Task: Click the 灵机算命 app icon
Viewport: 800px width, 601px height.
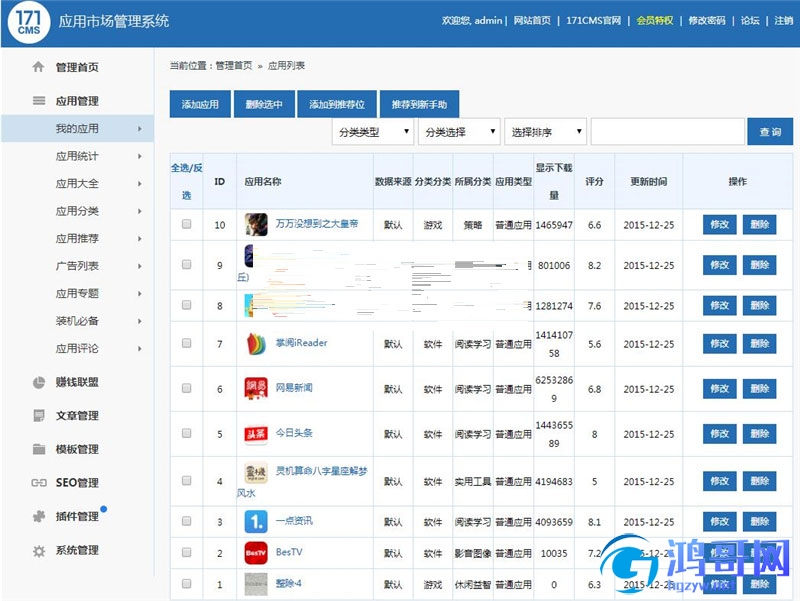Action: click(256, 472)
